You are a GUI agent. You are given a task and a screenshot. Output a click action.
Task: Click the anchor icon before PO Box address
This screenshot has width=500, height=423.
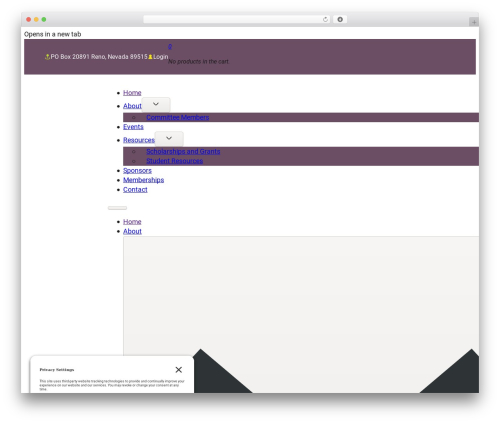tap(47, 57)
